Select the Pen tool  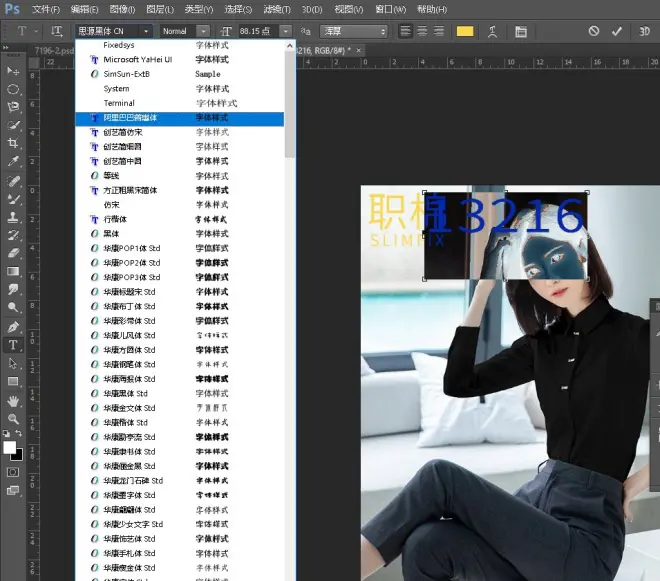(13, 327)
